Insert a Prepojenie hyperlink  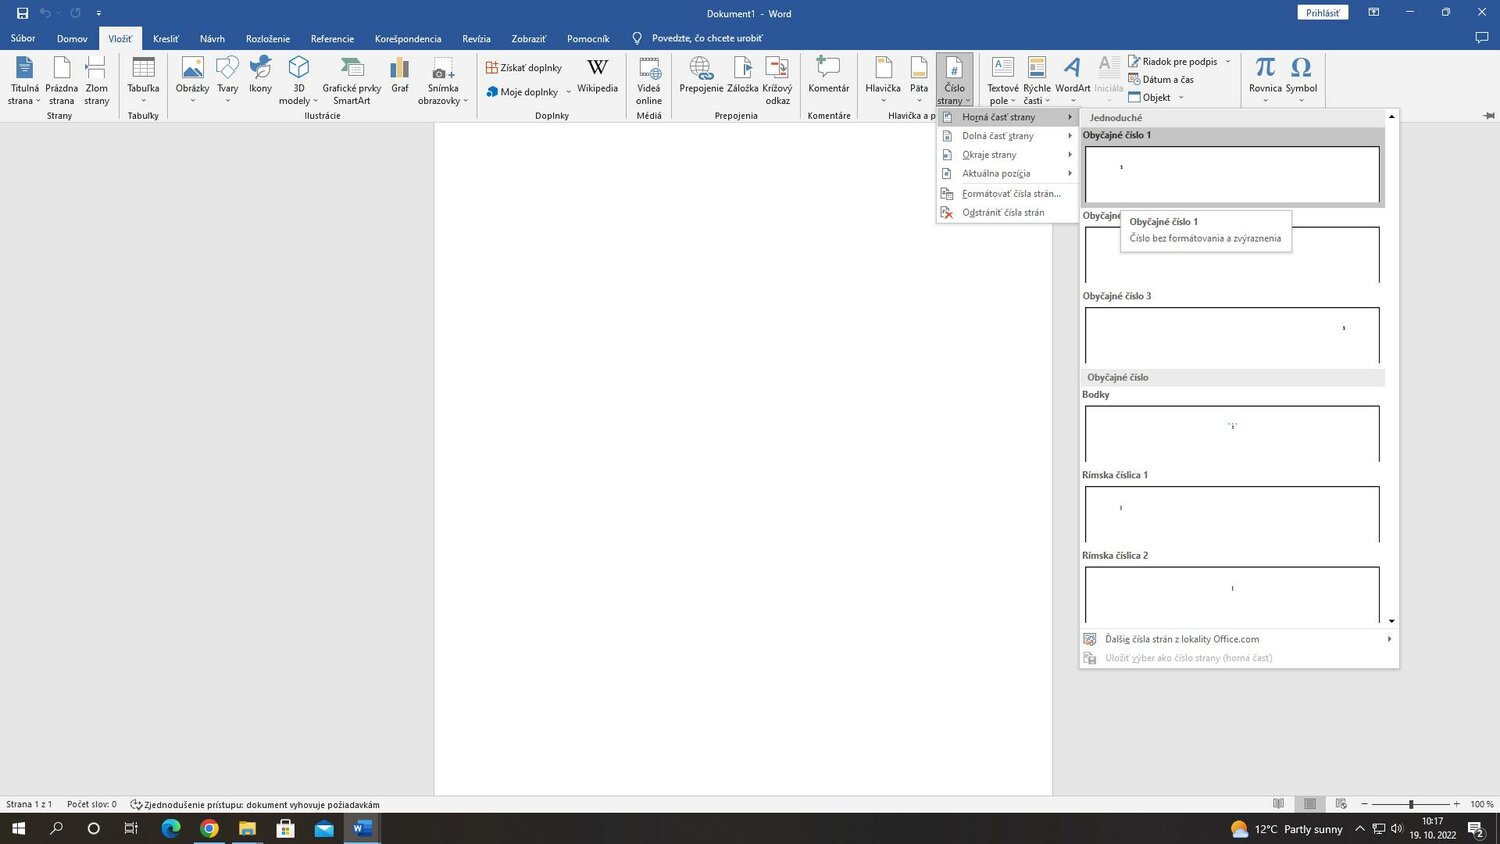701,76
